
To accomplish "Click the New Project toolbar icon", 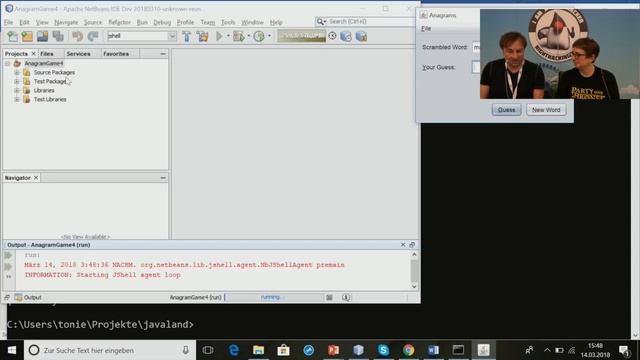I will click(27, 36).
